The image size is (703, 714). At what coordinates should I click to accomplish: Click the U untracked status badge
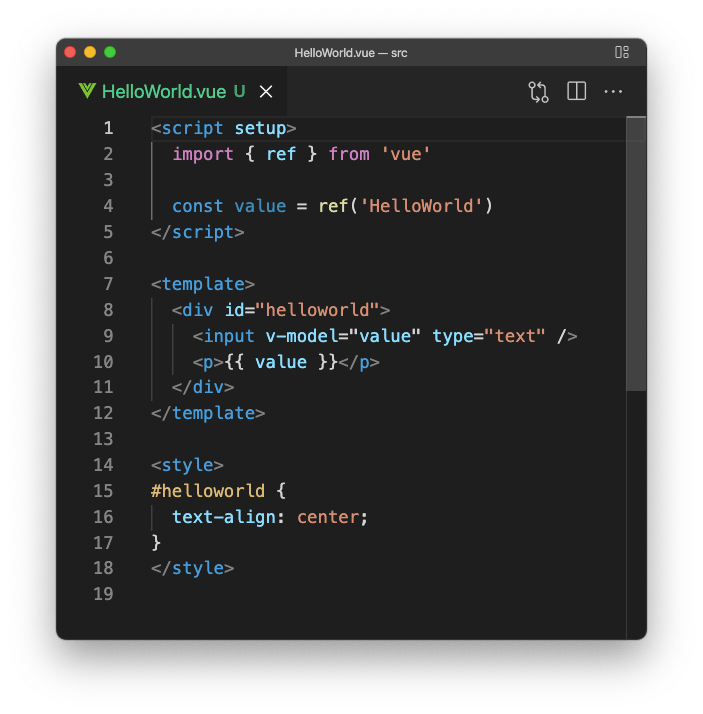(239, 92)
